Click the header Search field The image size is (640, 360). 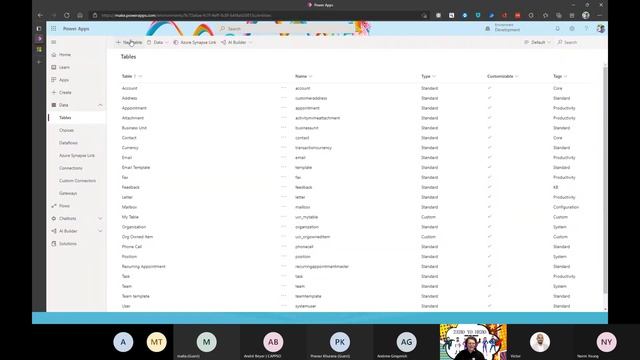click(286, 29)
